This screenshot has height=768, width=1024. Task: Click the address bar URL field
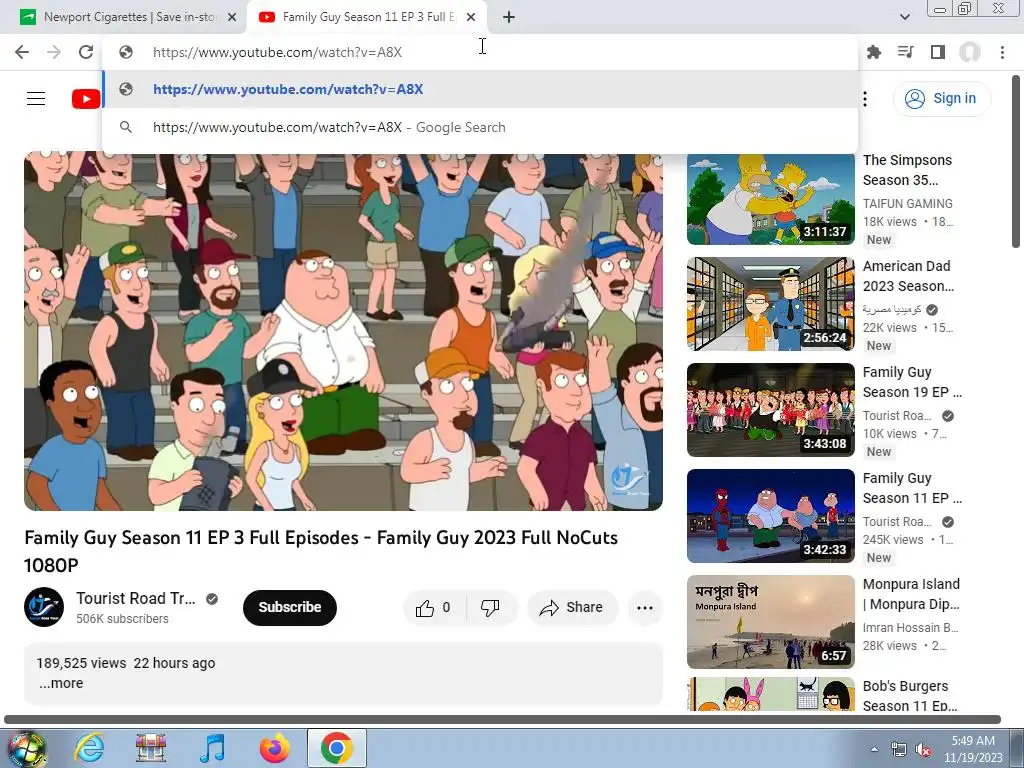(480, 52)
